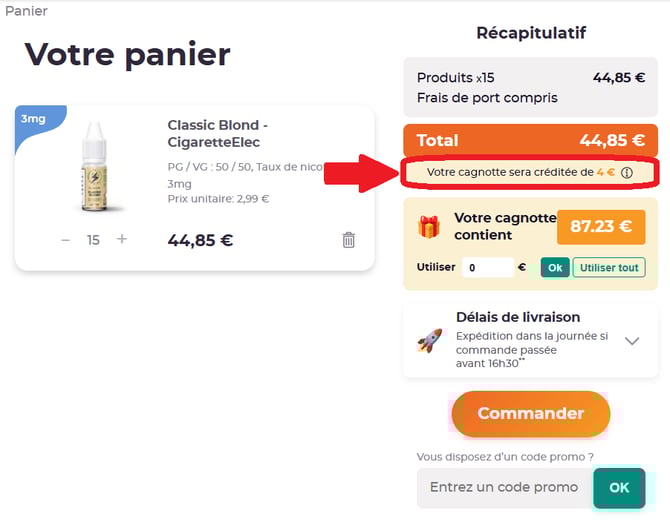The width and height of the screenshot is (670, 525).
Task: Decrease quantity with the minus button
Action: coord(65,240)
